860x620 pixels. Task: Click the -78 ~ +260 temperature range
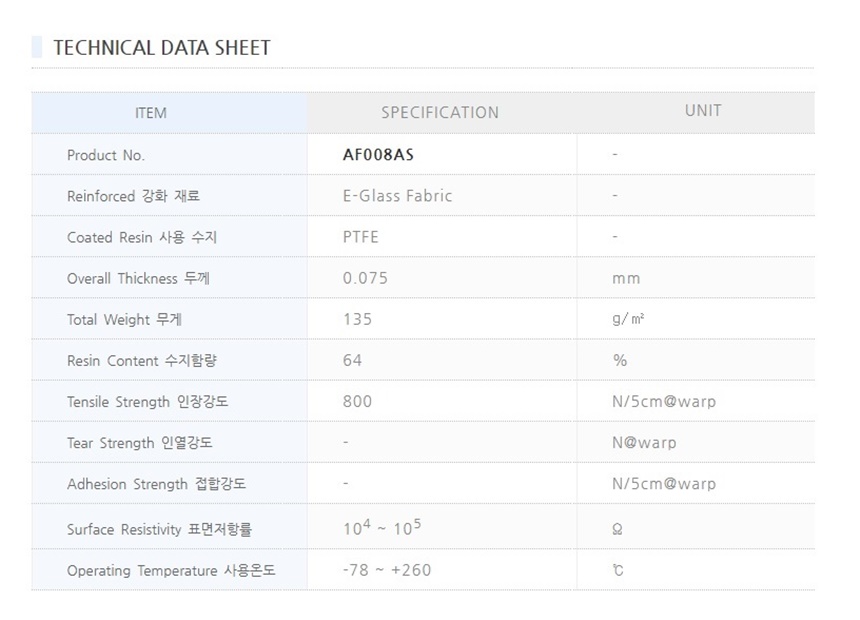[x=387, y=570]
